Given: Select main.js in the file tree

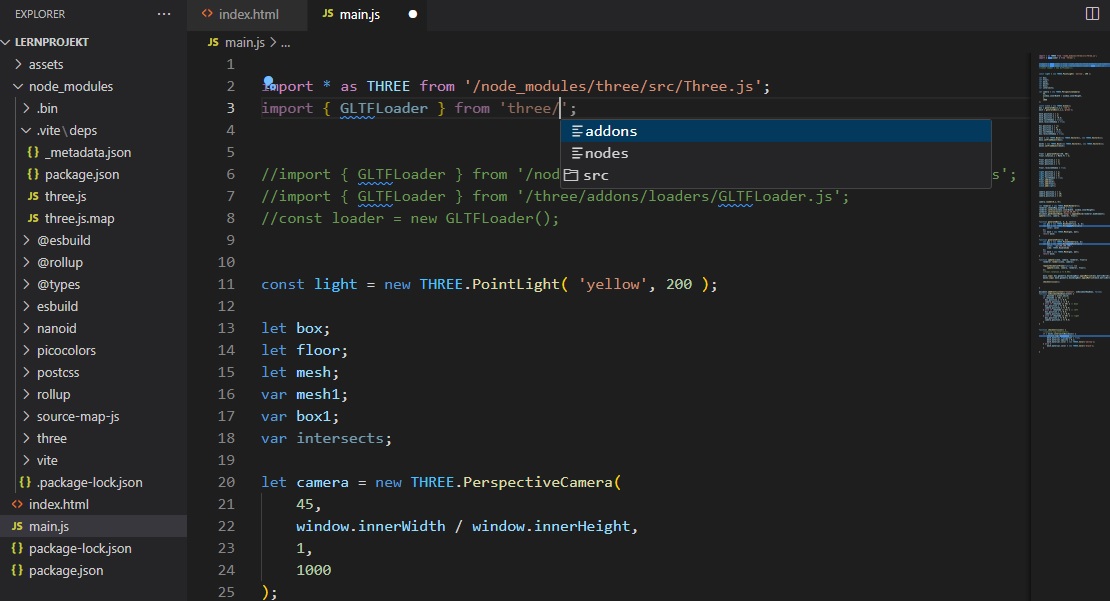Looking at the screenshot, I should (93, 526).
